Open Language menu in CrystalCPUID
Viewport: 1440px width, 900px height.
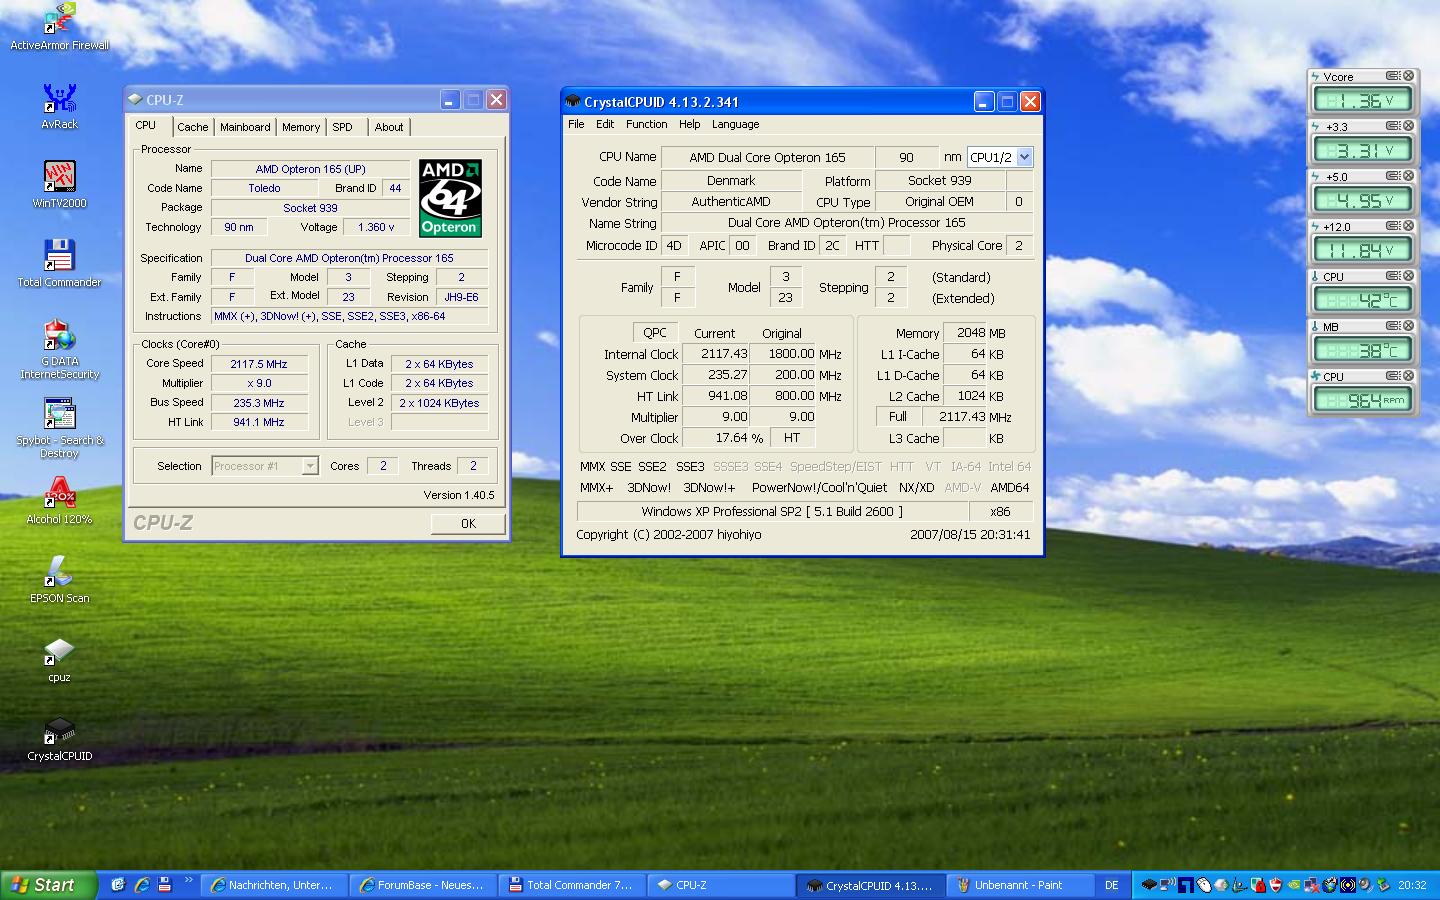click(736, 124)
